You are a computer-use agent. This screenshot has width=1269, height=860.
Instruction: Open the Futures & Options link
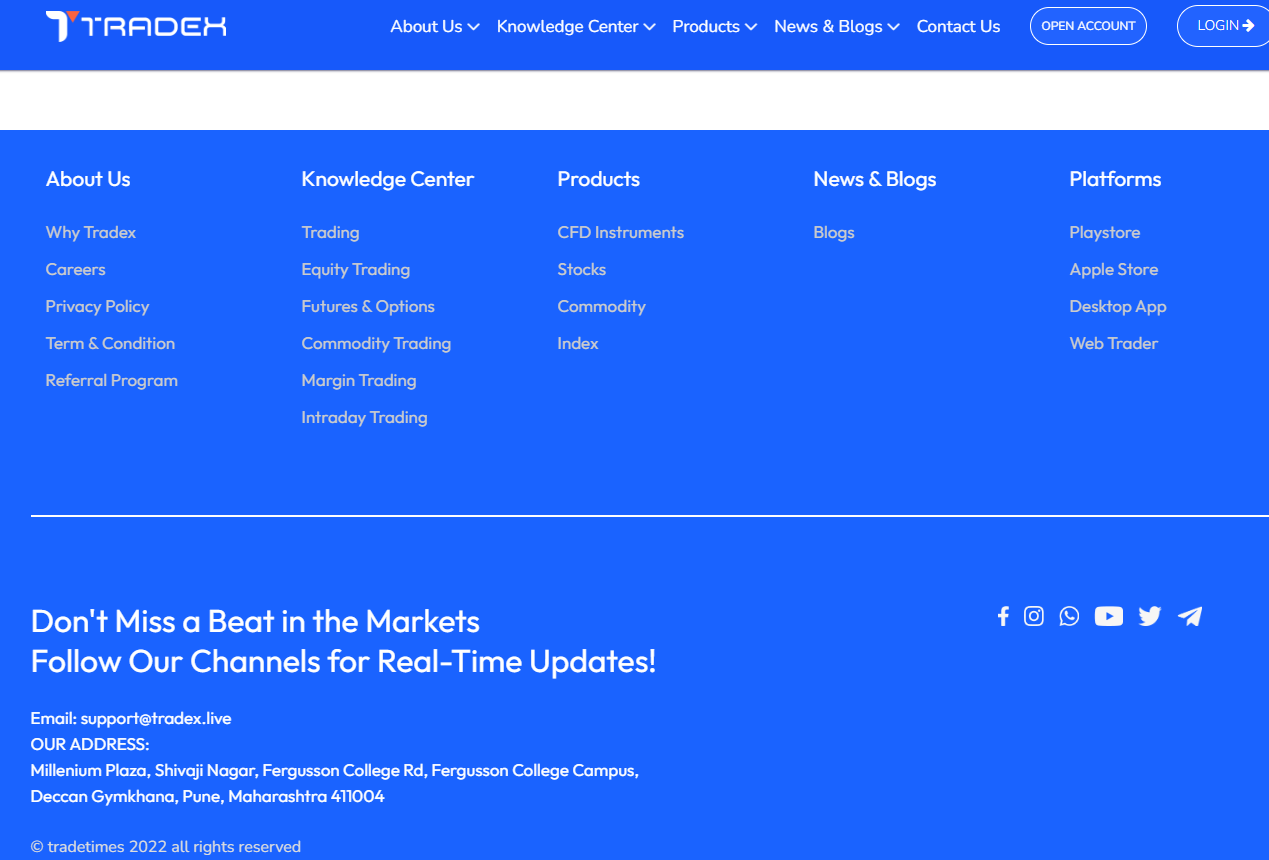368,306
